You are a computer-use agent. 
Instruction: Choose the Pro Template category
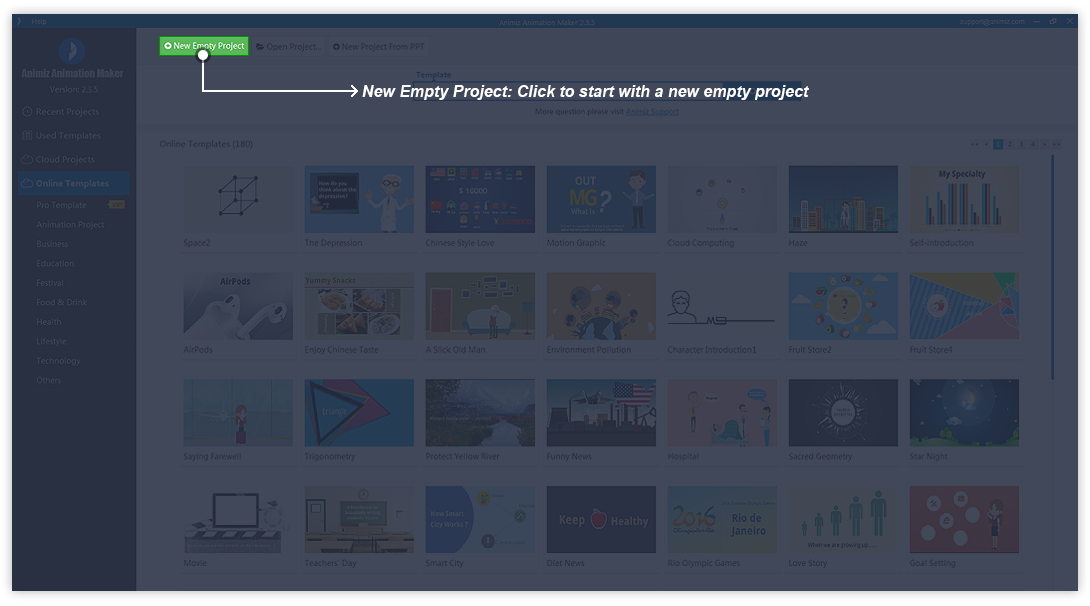coord(62,205)
